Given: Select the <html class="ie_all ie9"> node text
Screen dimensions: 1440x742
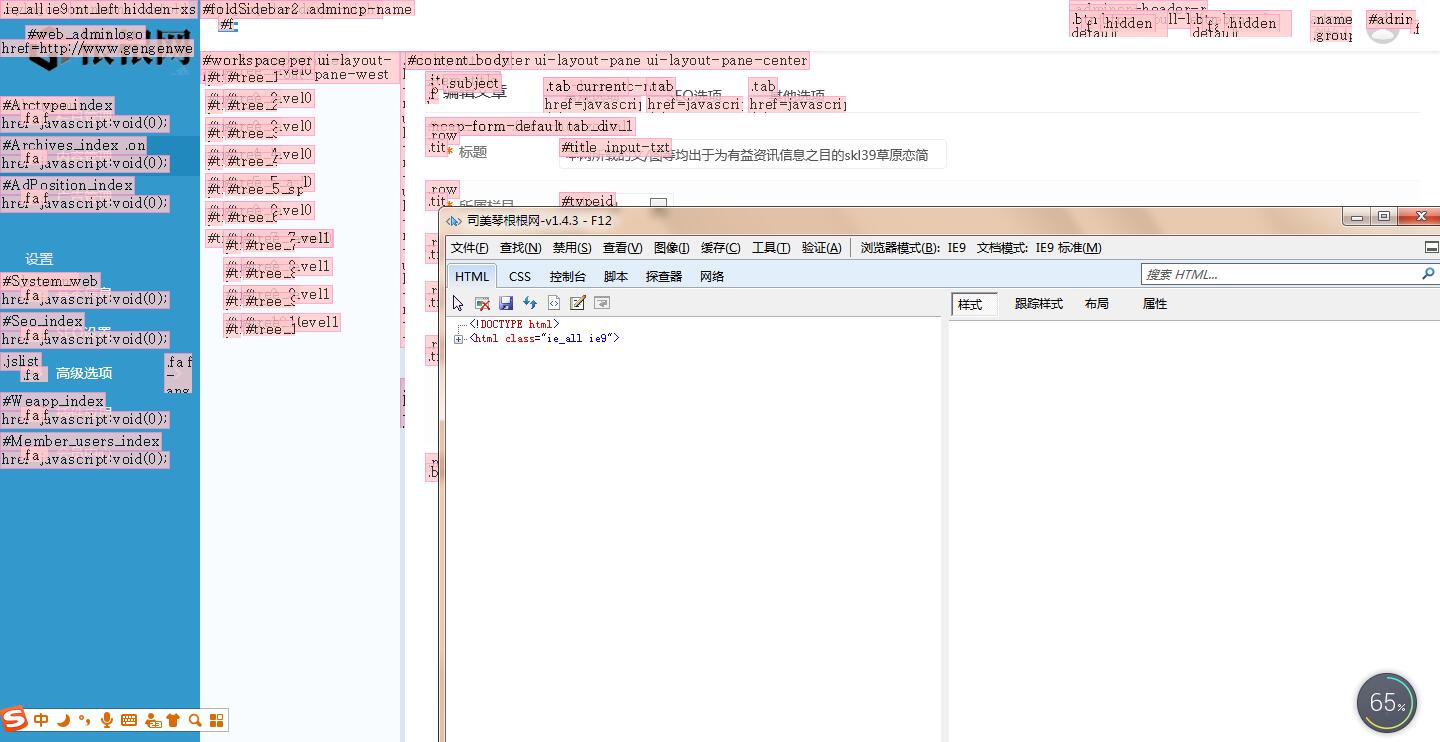Looking at the screenshot, I should click(x=545, y=339).
